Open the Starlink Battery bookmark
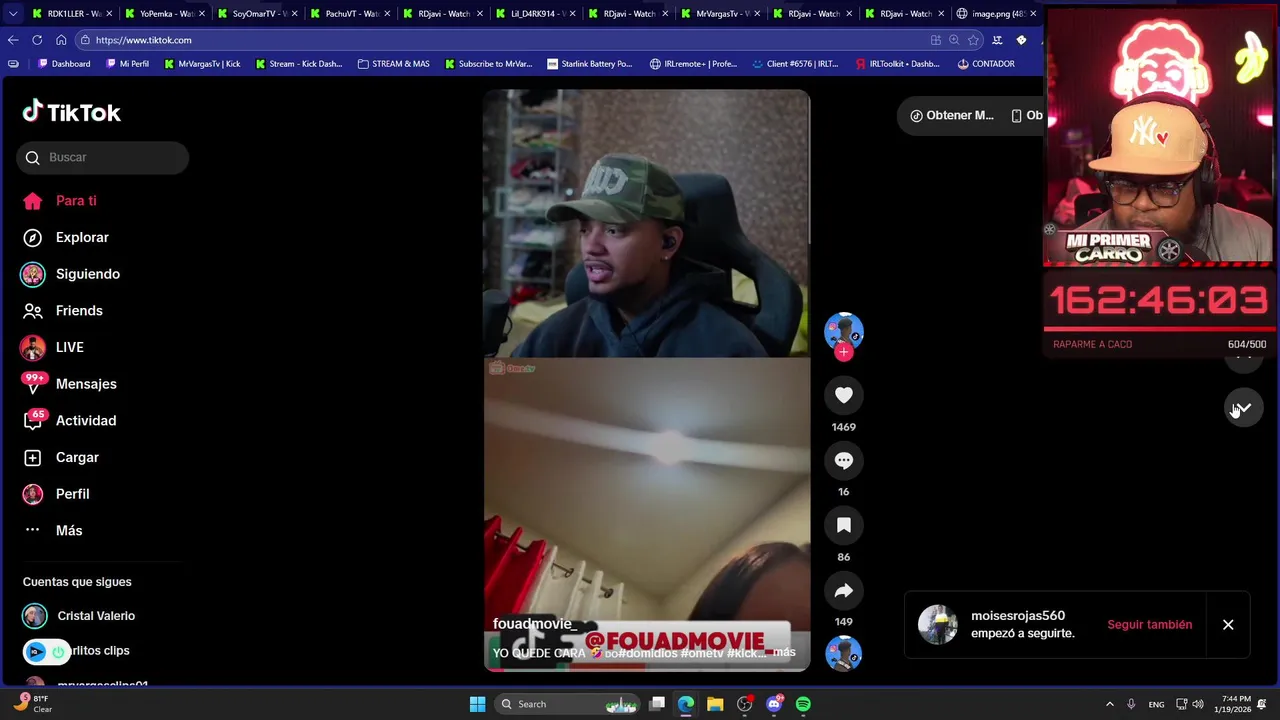The image size is (1280, 720). [590, 64]
